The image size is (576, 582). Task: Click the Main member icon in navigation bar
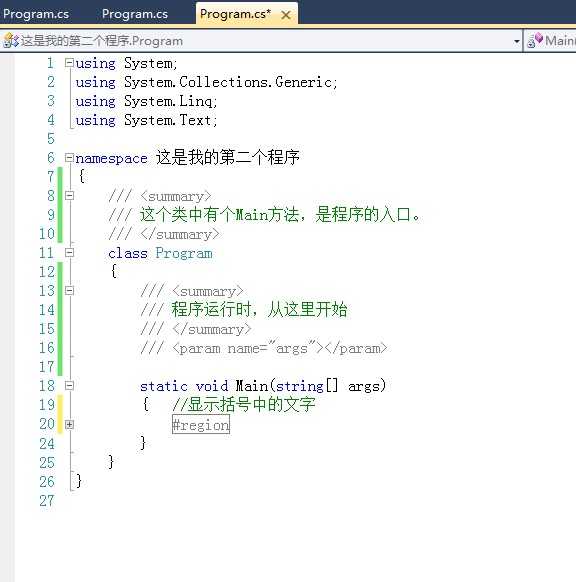coord(535,40)
